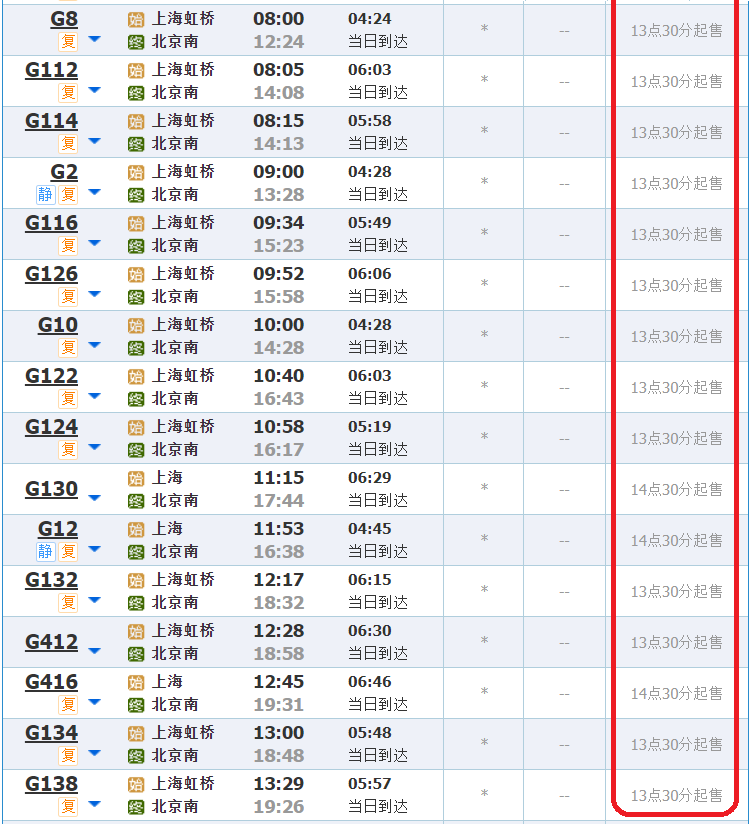Click the 复 badge under train G126
The width and height of the screenshot is (752, 824).
click(x=68, y=296)
